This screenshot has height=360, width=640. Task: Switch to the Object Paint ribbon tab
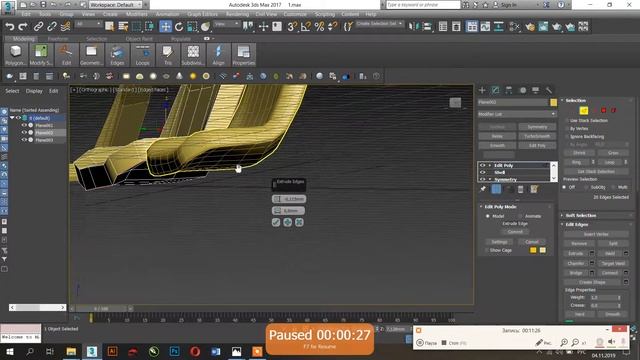[x=139, y=39]
